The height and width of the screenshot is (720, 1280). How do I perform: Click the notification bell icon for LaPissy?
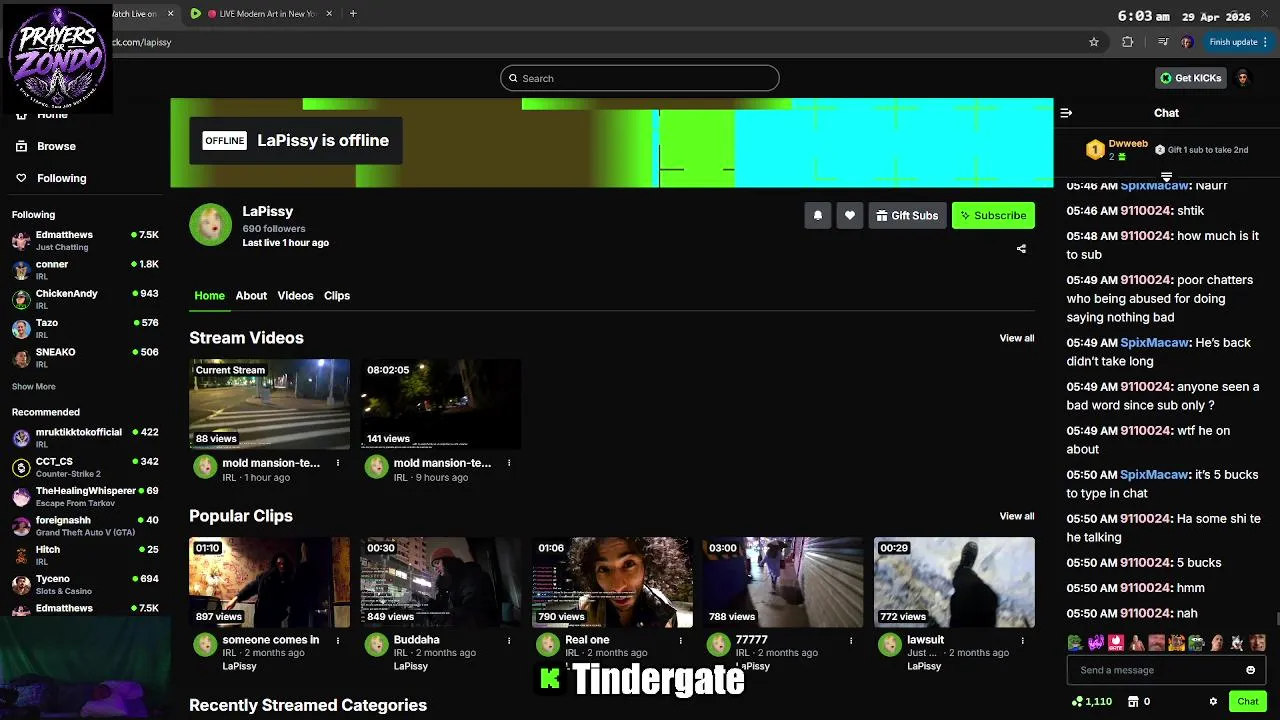click(818, 215)
